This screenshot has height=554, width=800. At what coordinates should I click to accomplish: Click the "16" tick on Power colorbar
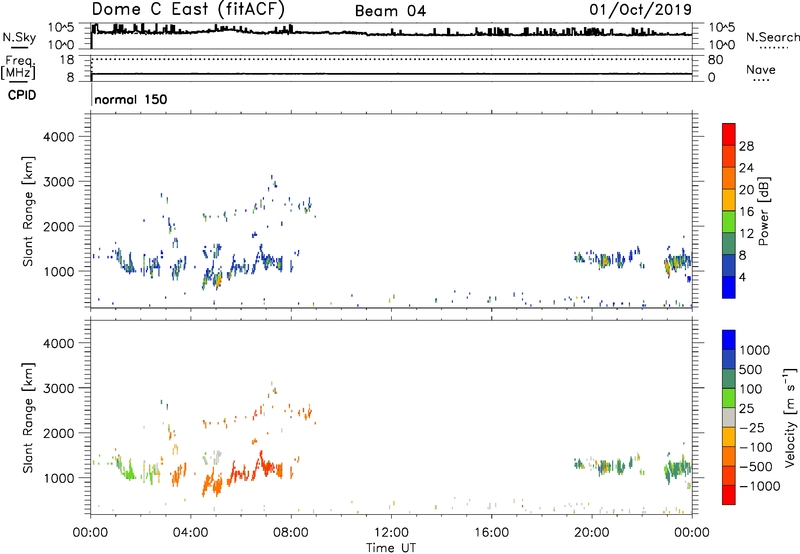(746, 212)
